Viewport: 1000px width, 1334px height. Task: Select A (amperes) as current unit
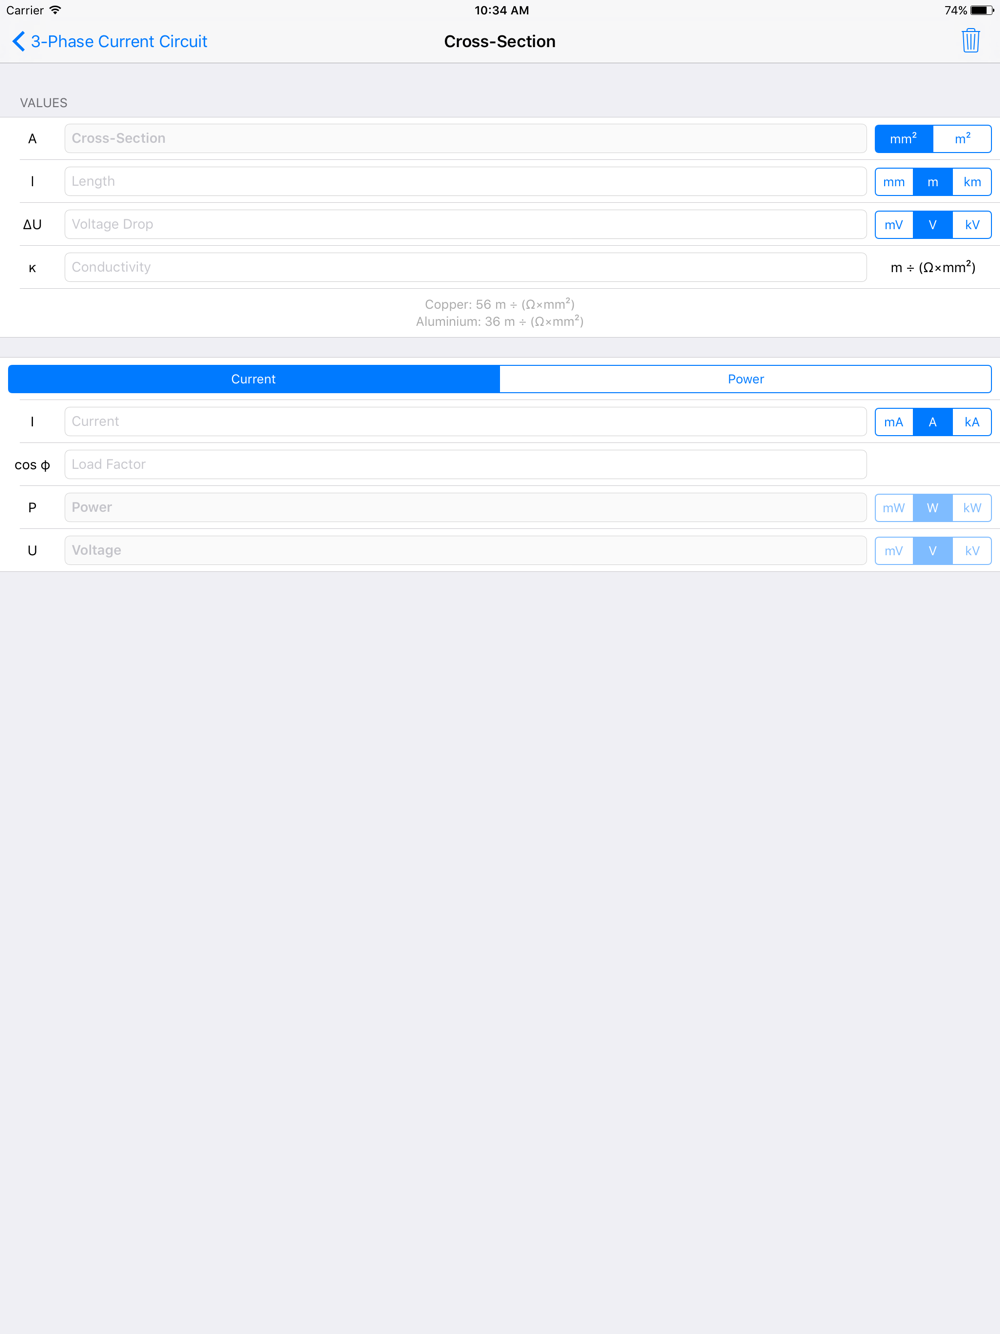tap(933, 422)
